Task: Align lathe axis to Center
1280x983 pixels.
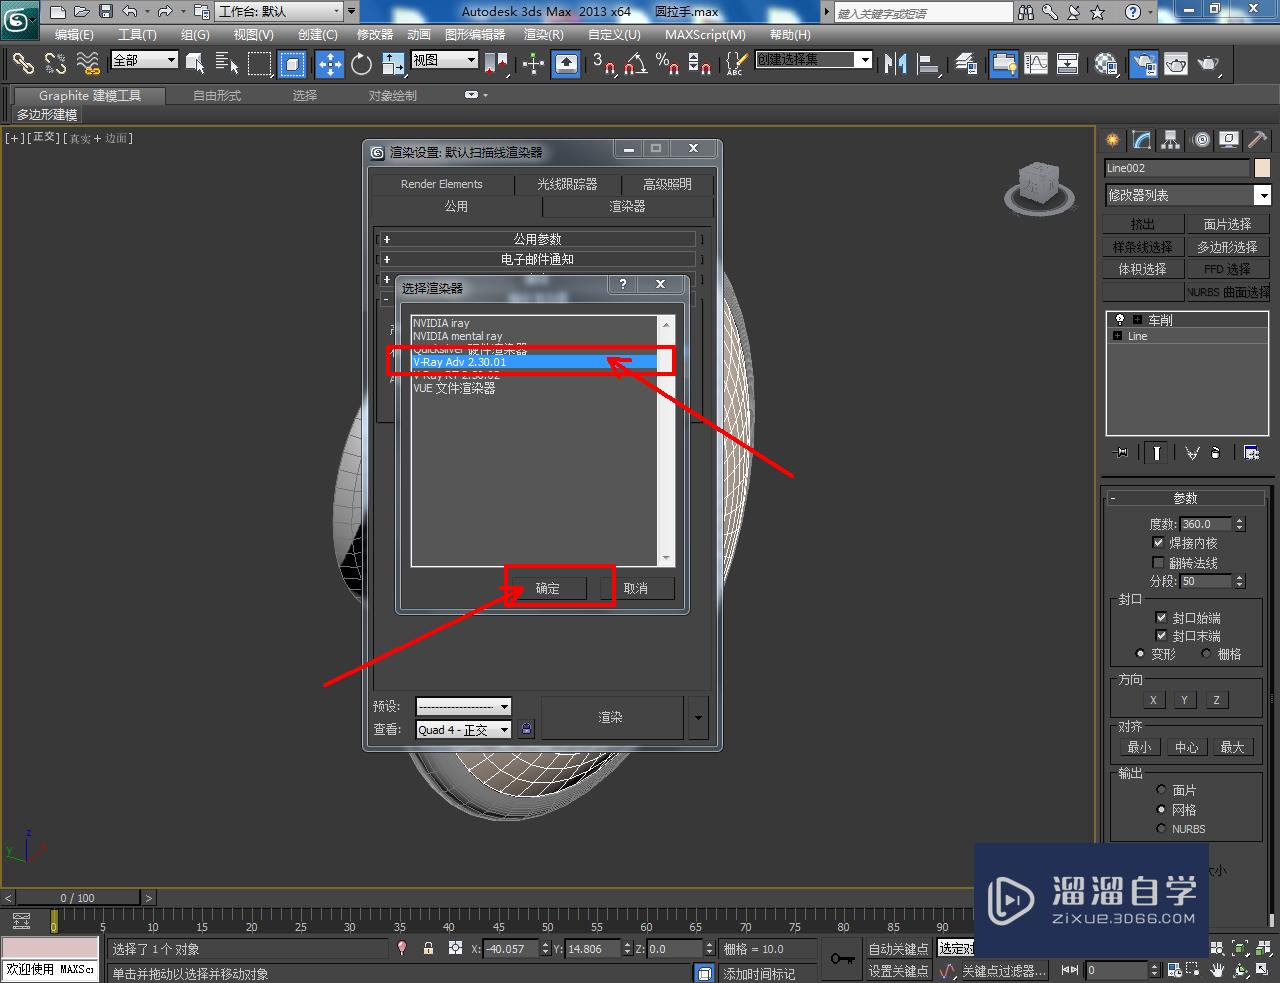Action: click(x=1187, y=747)
